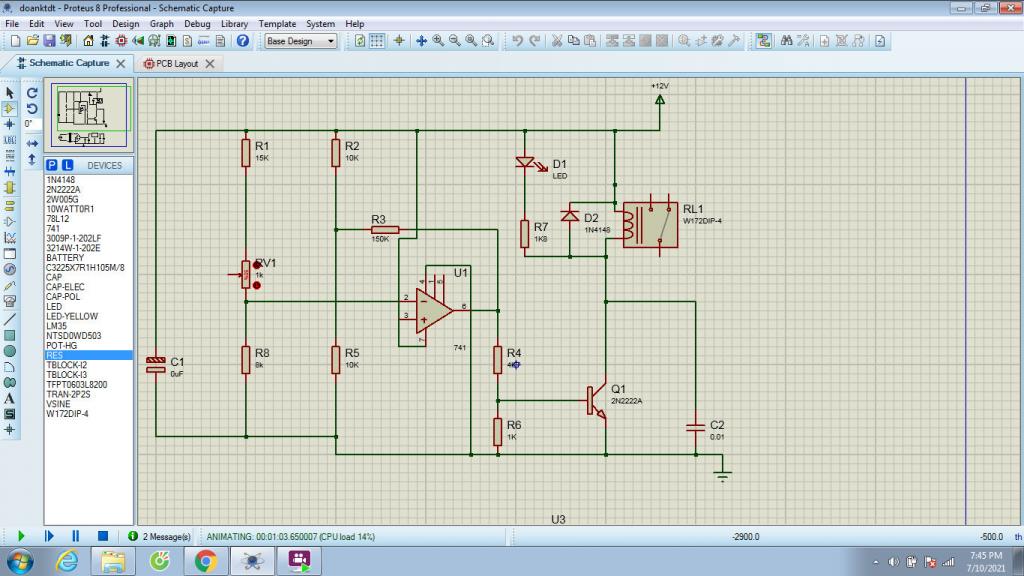This screenshot has width=1024, height=576.
Task: Click the Search binoculars icon
Action: 787,41
